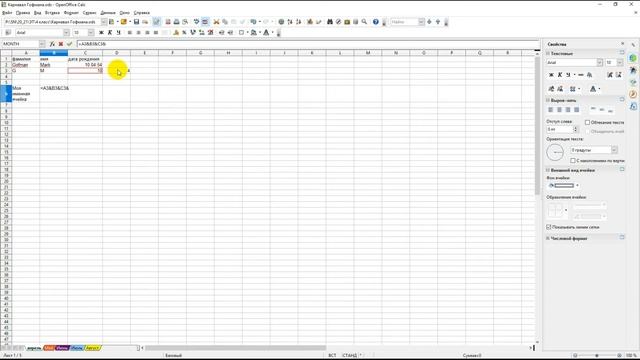This screenshot has height=360, width=640.
Task: Toggle show grid lines checkbox
Action: point(549,227)
